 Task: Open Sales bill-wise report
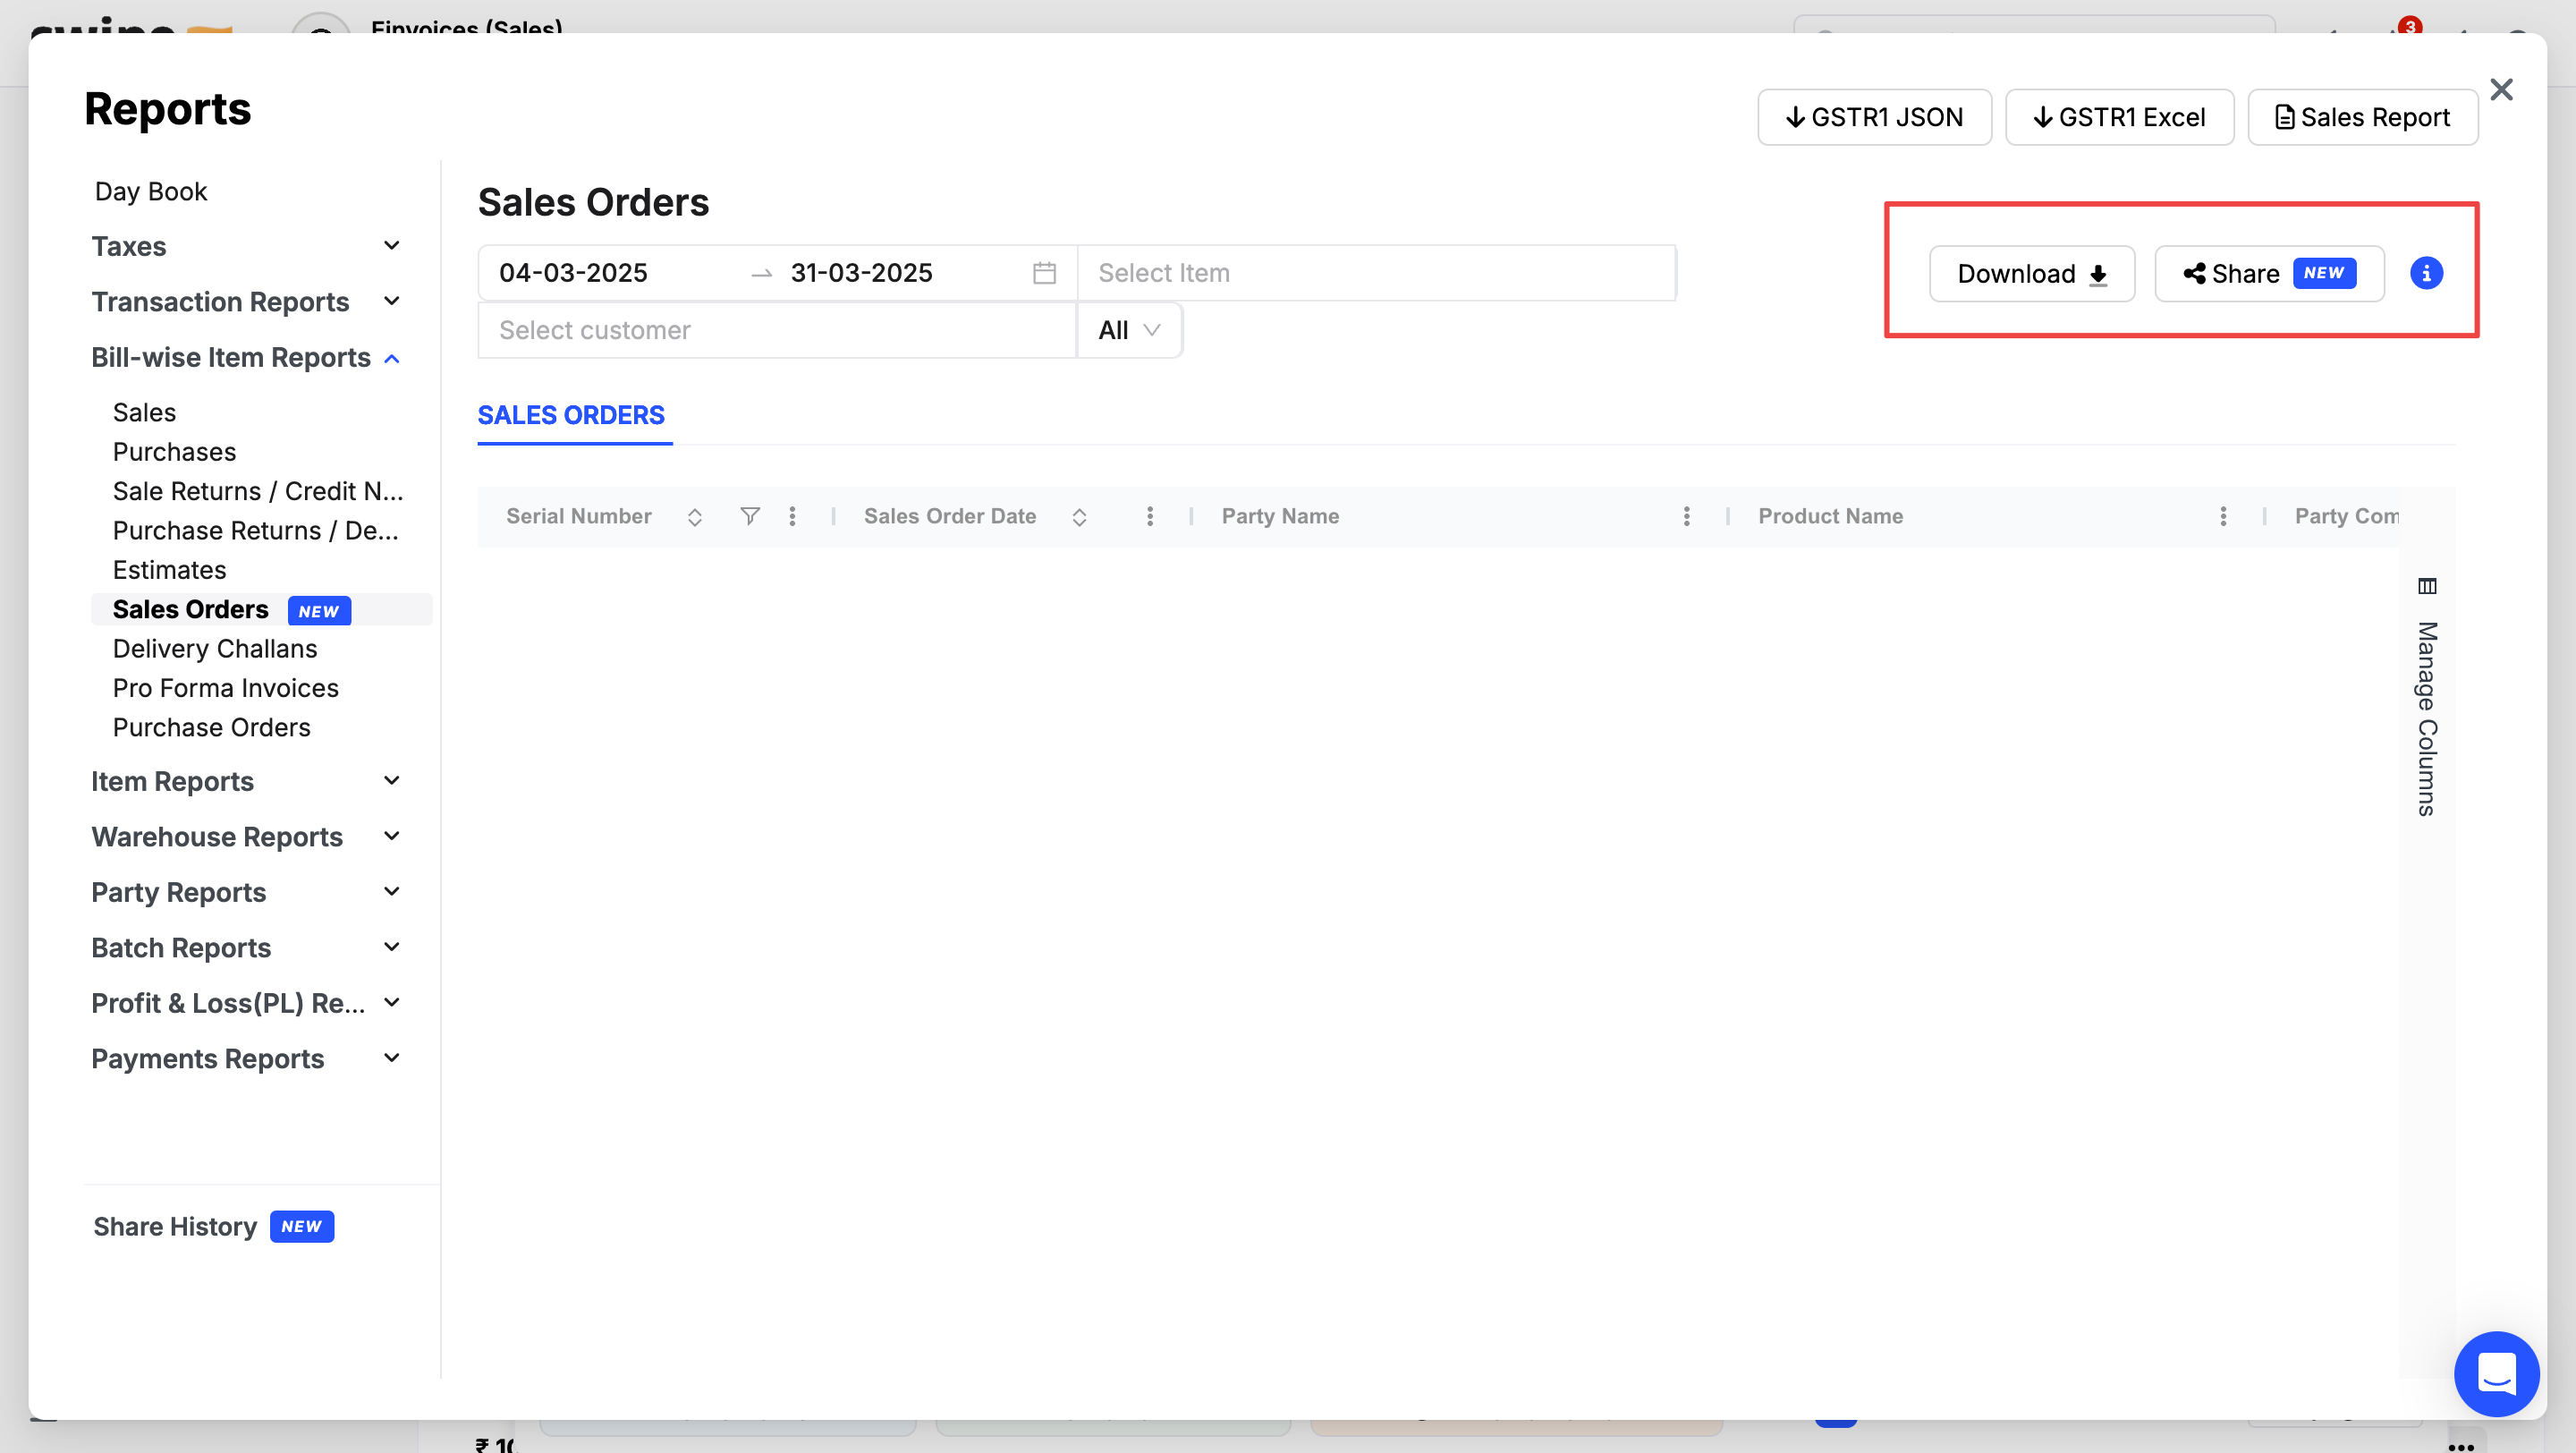(145, 412)
